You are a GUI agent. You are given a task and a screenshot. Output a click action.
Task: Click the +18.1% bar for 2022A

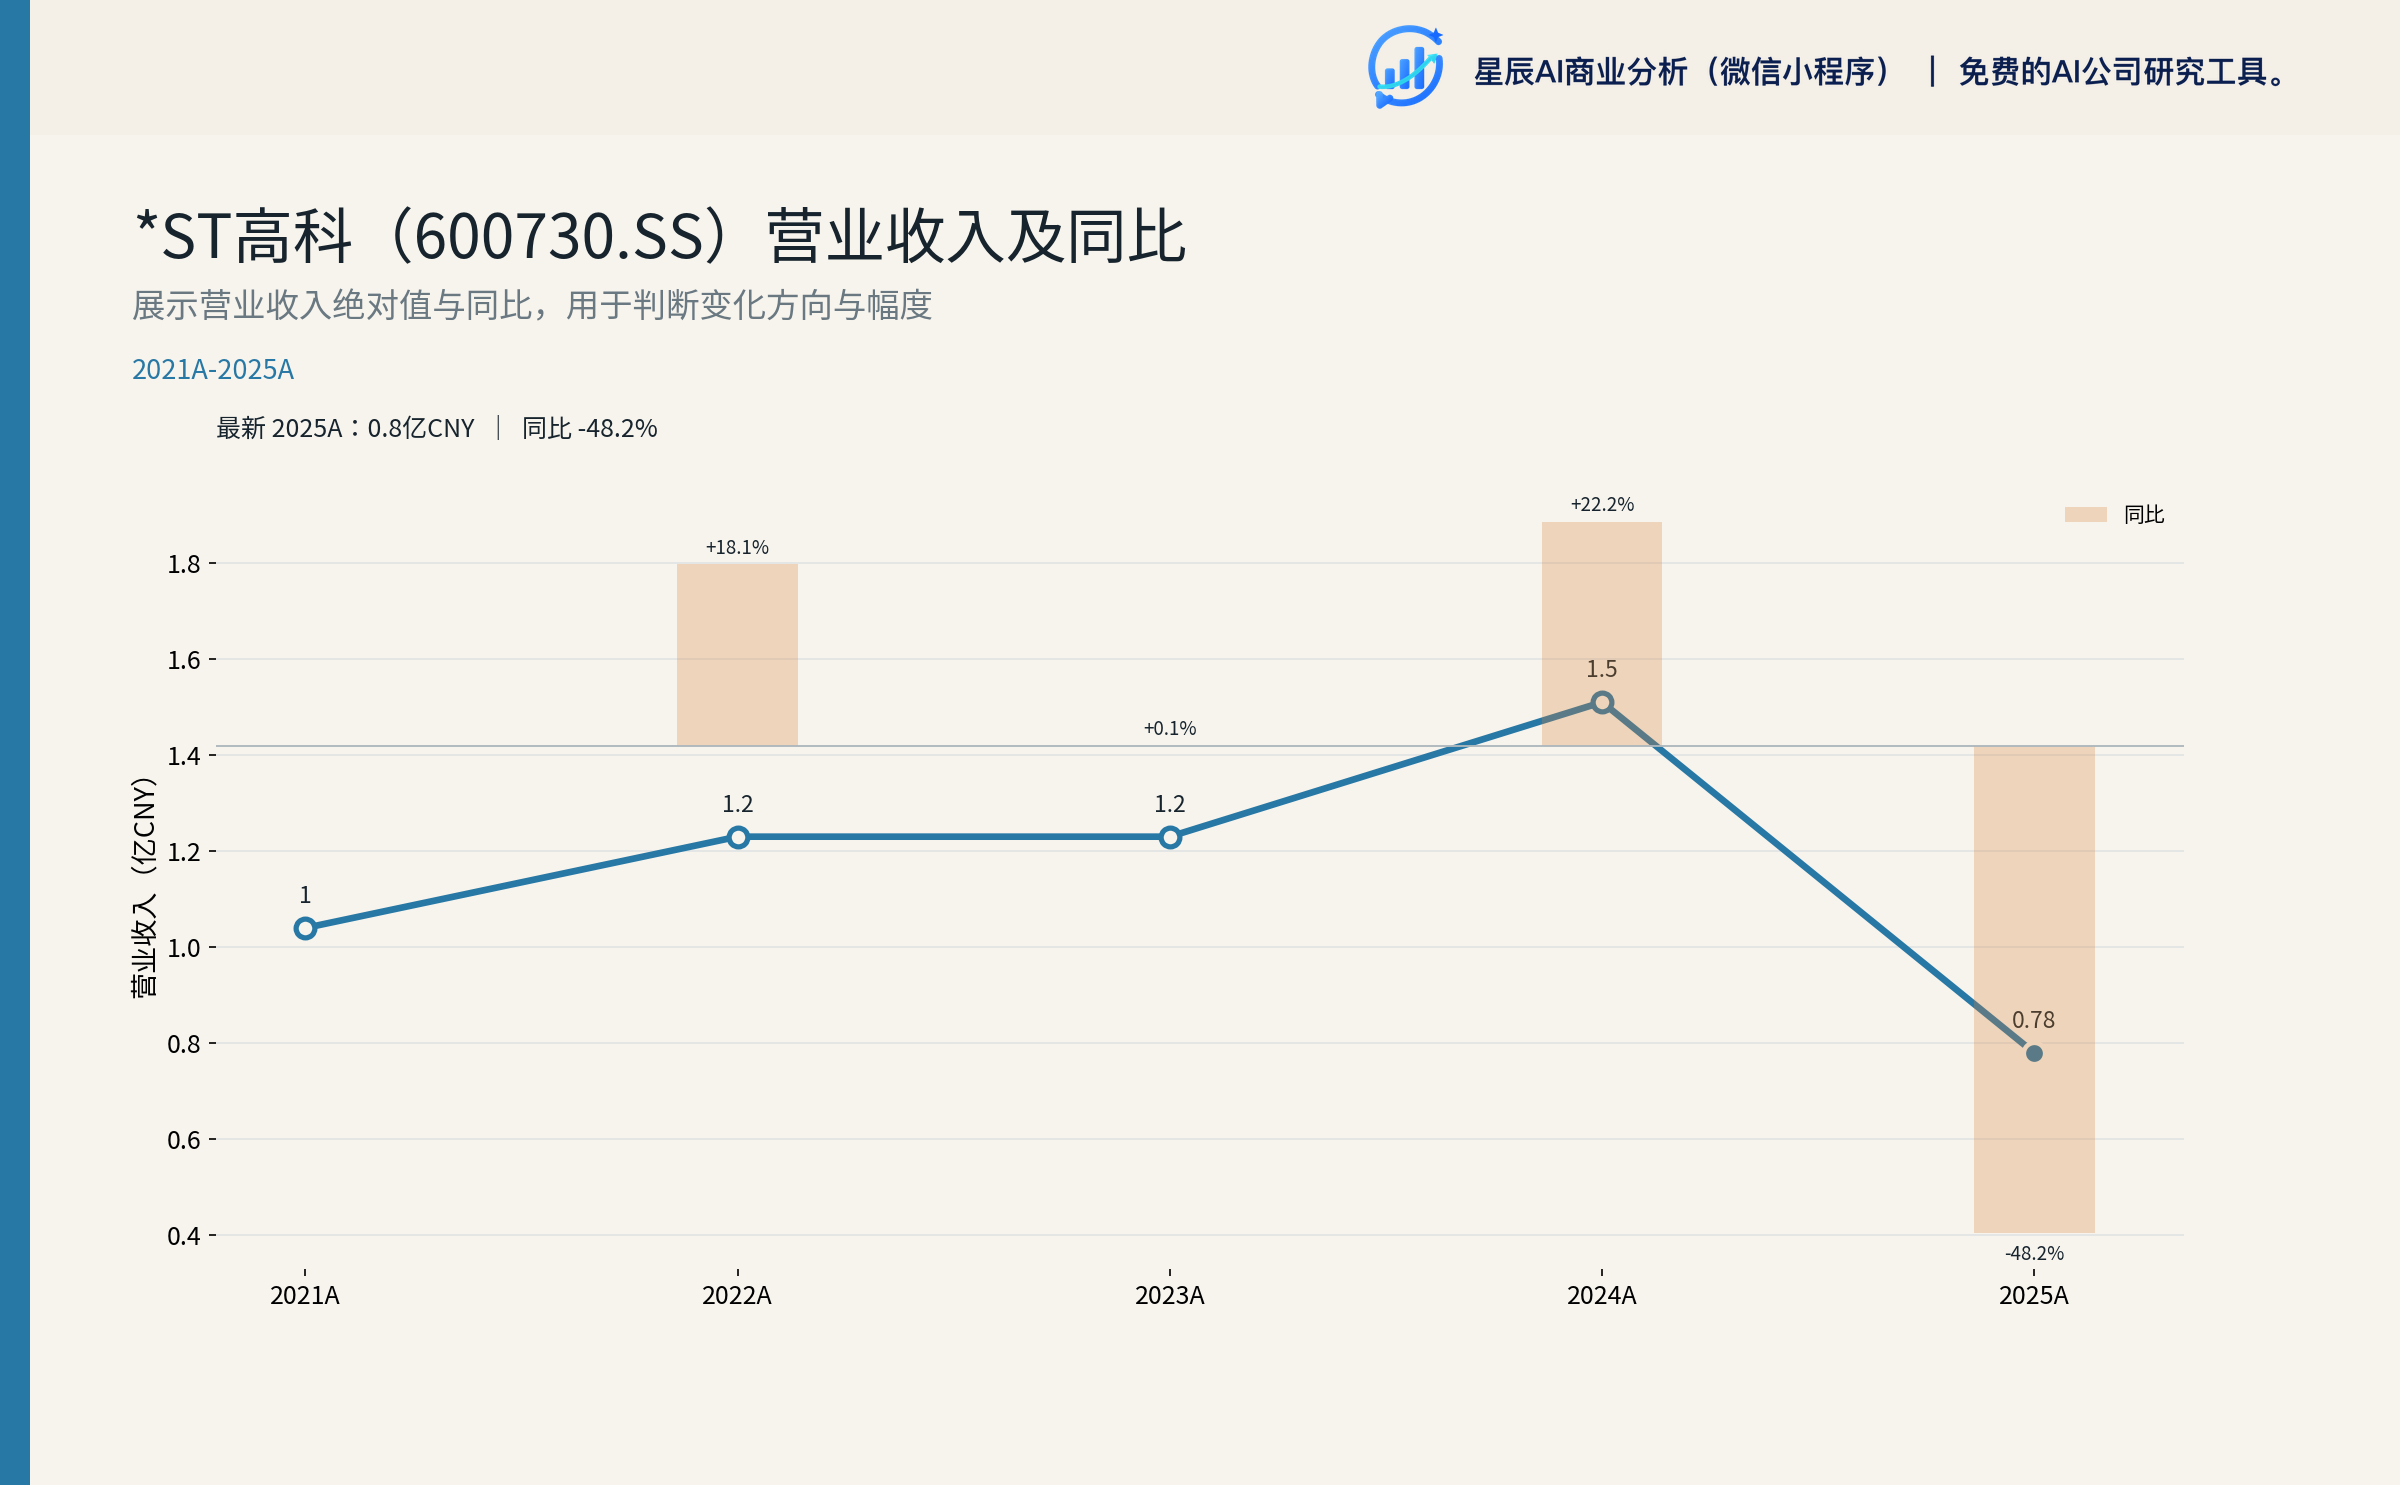click(x=737, y=654)
